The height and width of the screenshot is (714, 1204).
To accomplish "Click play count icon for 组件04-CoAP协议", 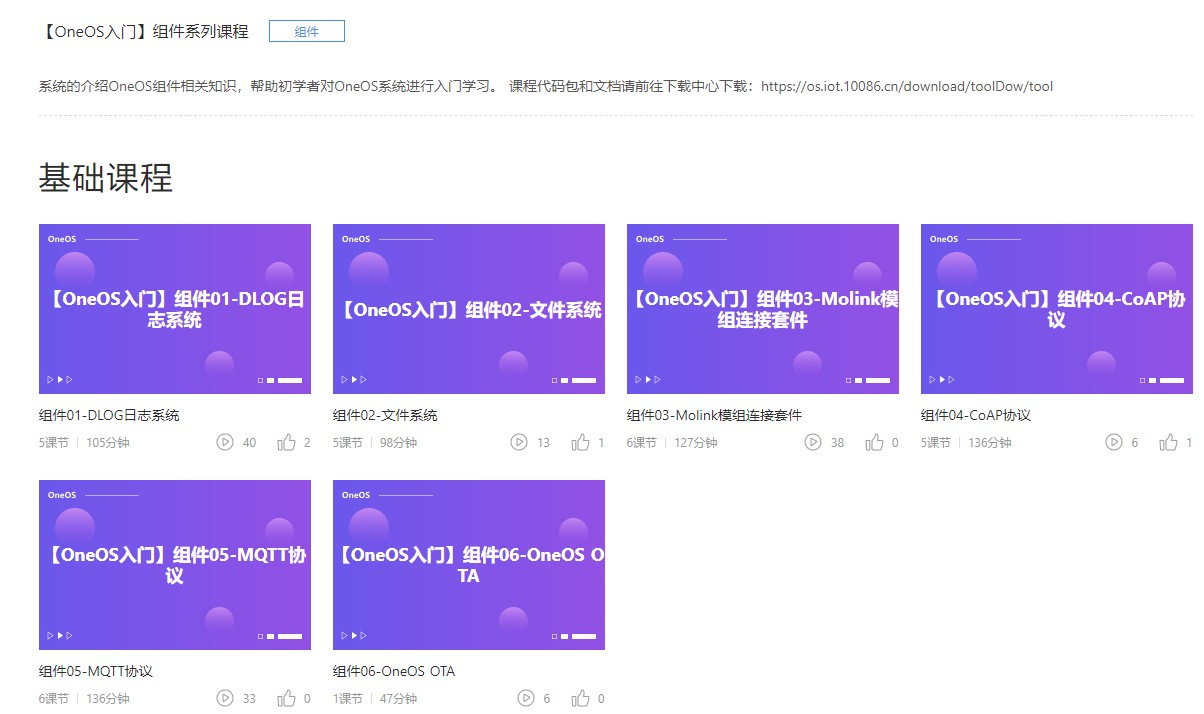I will pos(1114,442).
